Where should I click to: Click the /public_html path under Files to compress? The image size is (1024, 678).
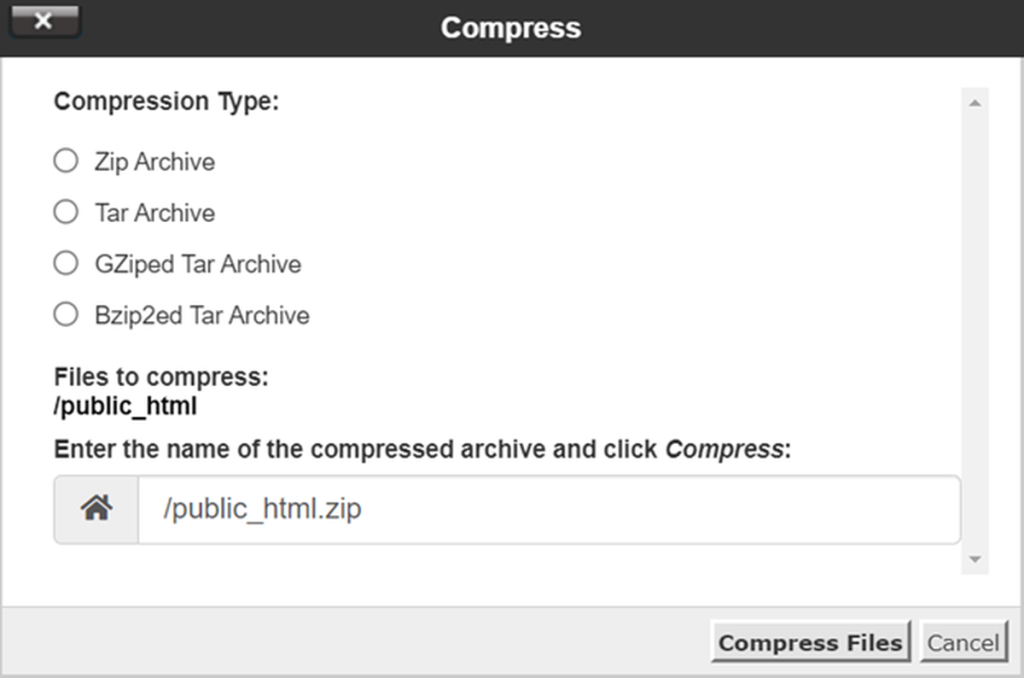125,407
